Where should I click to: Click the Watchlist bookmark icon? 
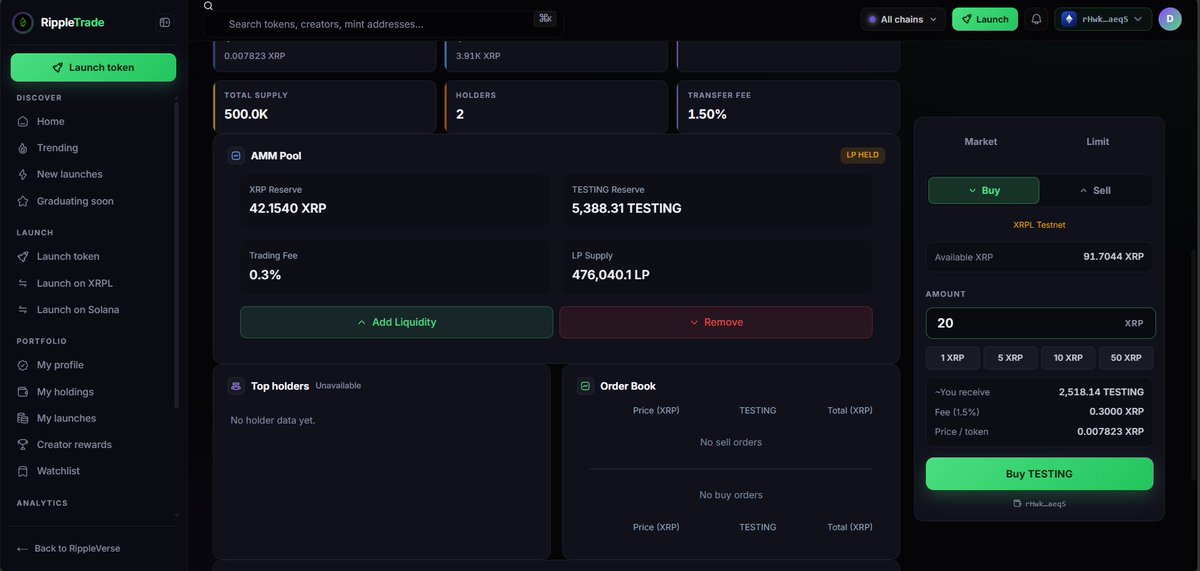click(23, 471)
